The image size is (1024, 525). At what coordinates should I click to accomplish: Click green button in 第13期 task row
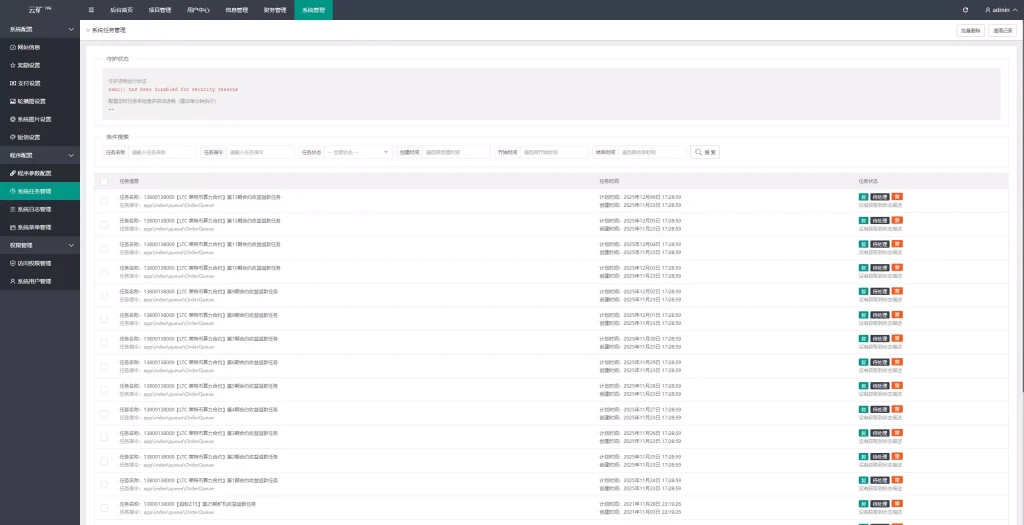tap(863, 197)
